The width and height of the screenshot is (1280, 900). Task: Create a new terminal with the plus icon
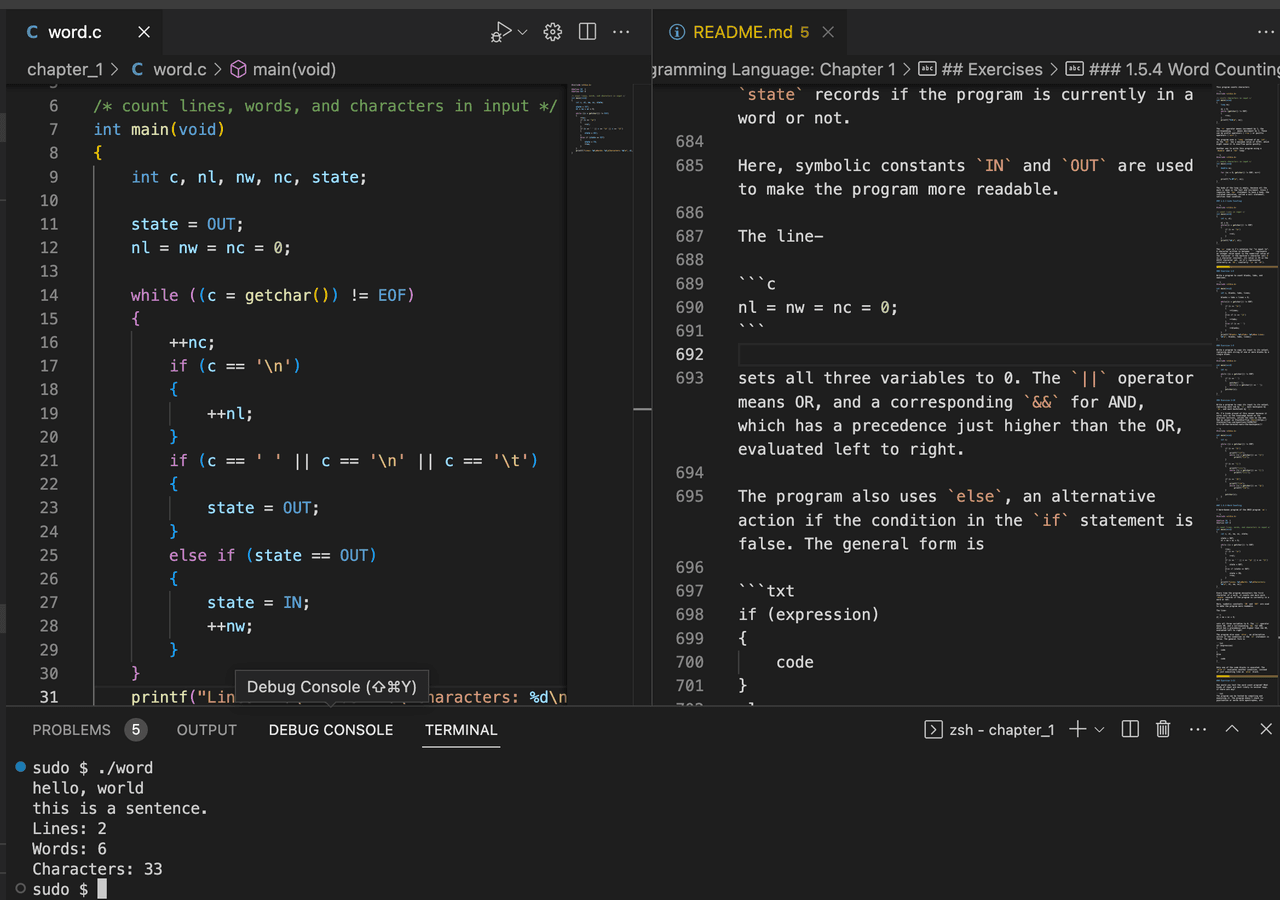tap(1077, 730)
